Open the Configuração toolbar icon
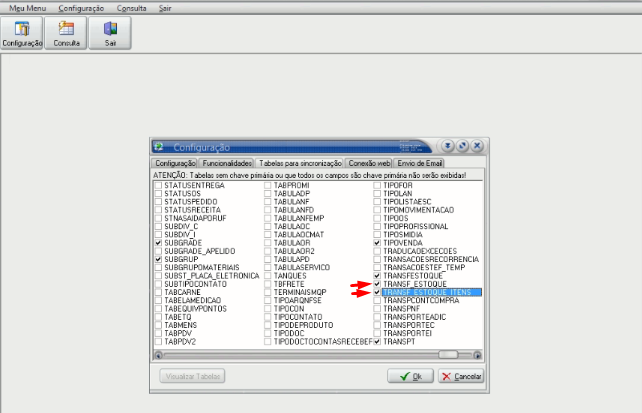642x413 pixels. tap(22, 33)
